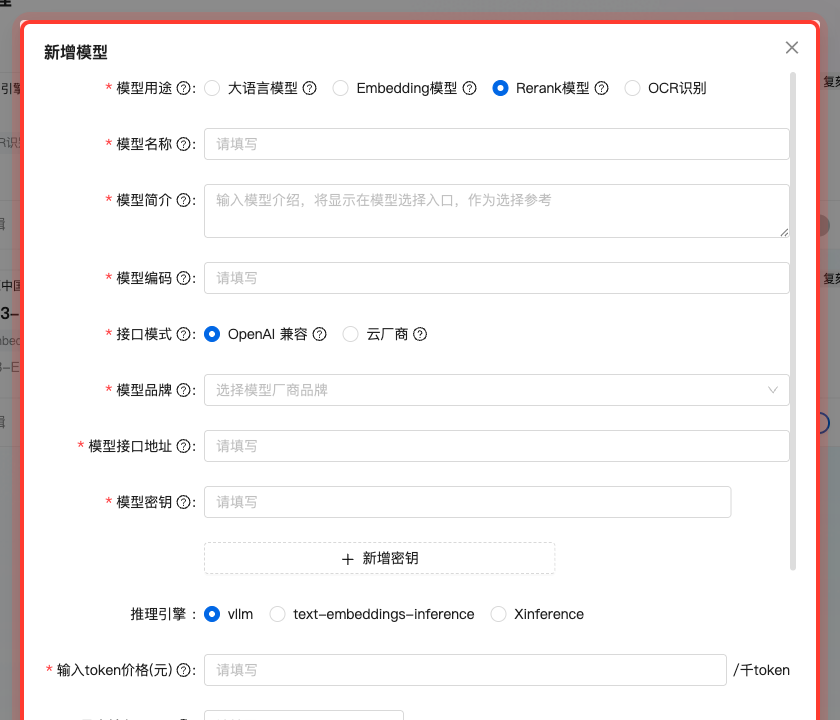
Task: Choose the text-embeddings-inference engine option
Action: click(277, 614)
